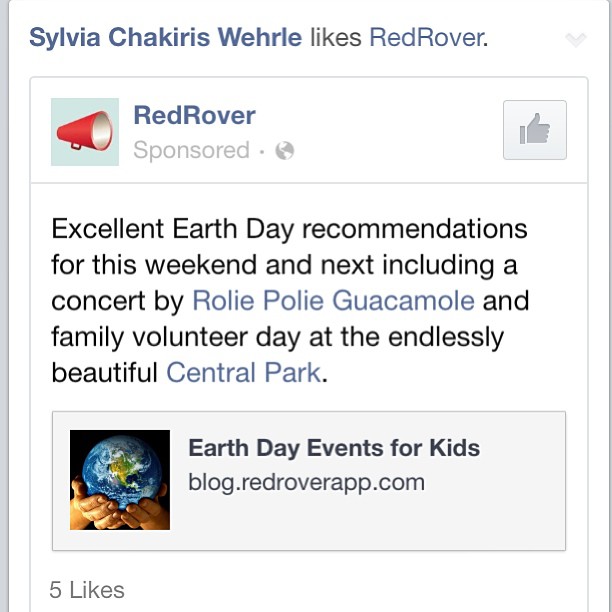Click the red megaphone page avatar
This screenshot has height=612, width=612.
point(85,132)
